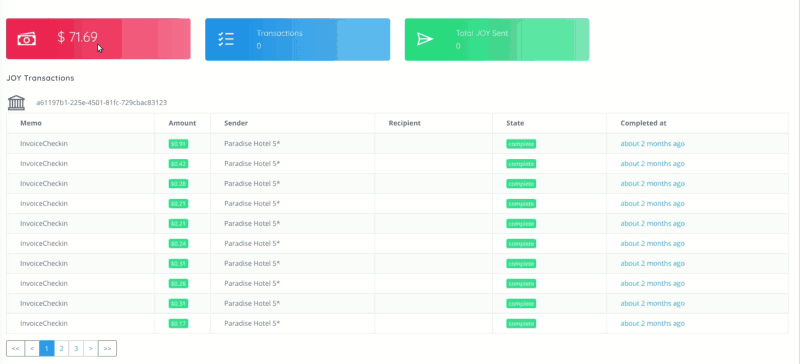Click the Recipient column header

(x=405, y=124)
